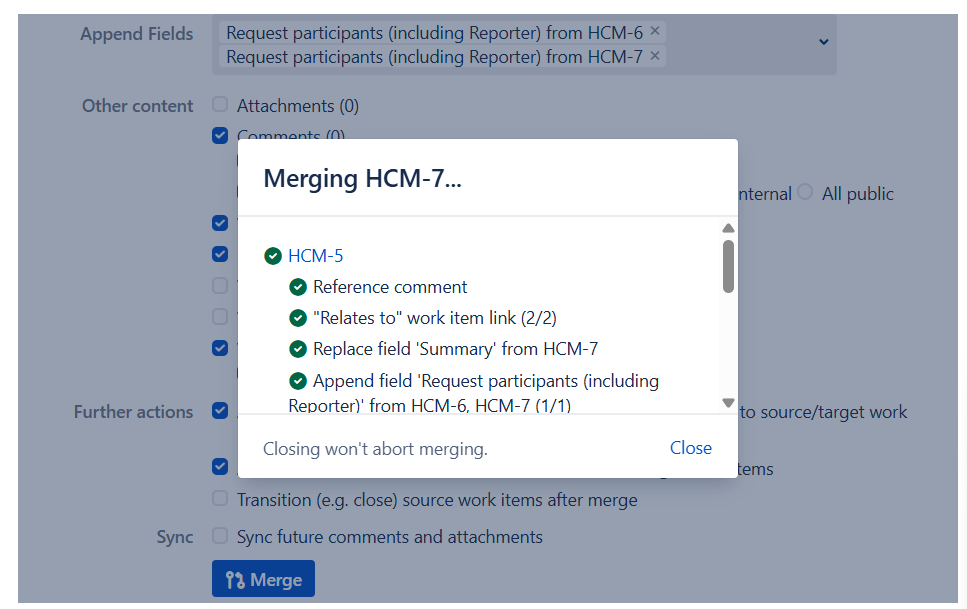Enable the Attachments (0) checkbox

point(220,105)
